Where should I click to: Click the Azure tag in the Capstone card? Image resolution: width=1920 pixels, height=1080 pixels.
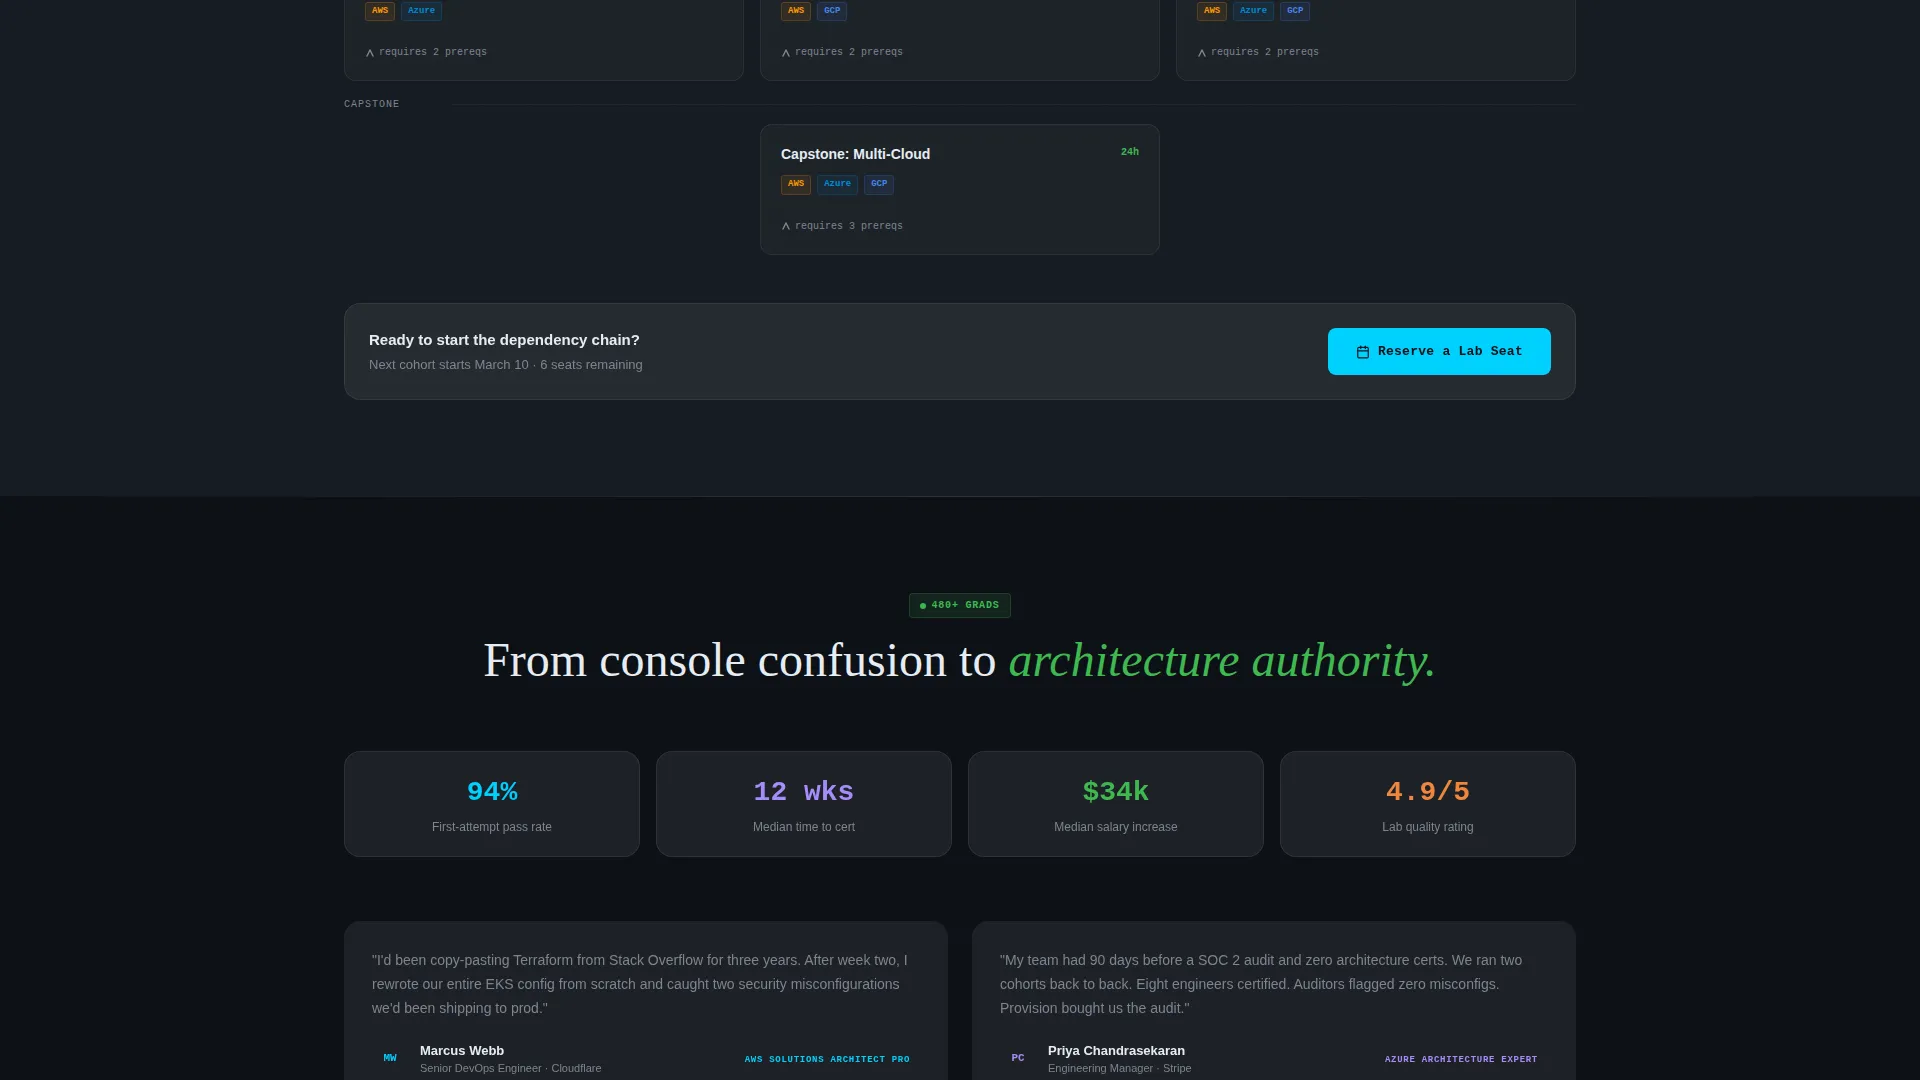(x=837, y=184)
